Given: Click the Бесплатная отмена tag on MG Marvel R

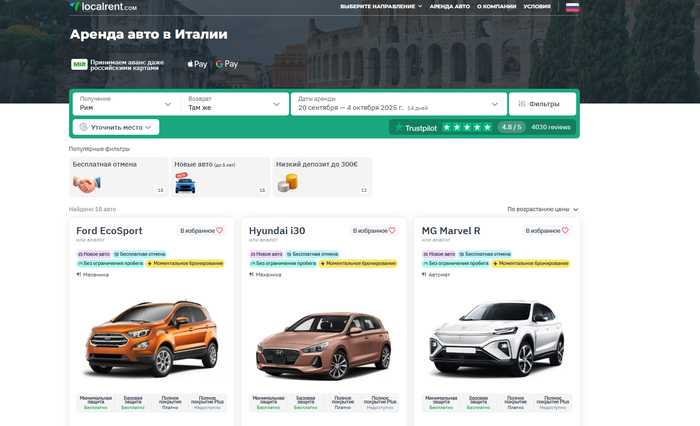Looking at the screenshot, I should [x=485, y=254].
